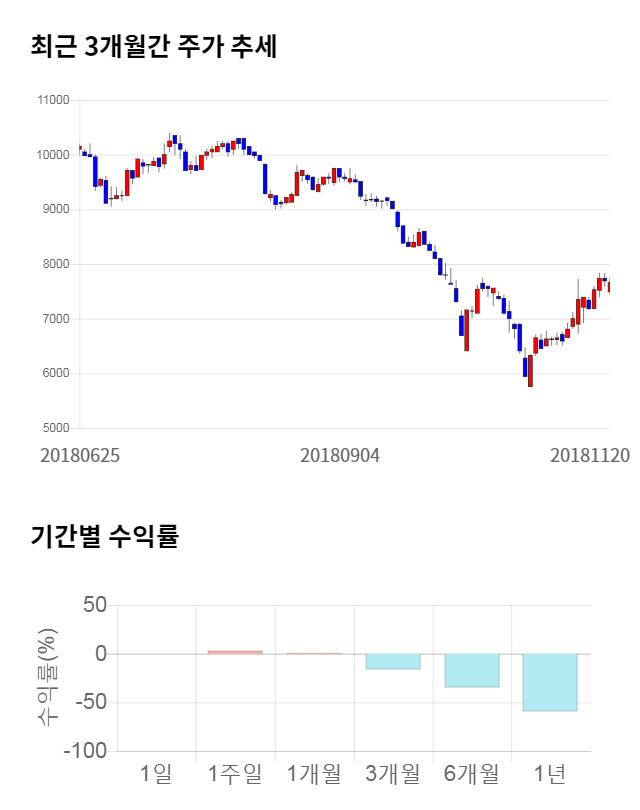The image size is (640, 810).
Task: Select the 20180625 start date label
Action: pos(80,455)
